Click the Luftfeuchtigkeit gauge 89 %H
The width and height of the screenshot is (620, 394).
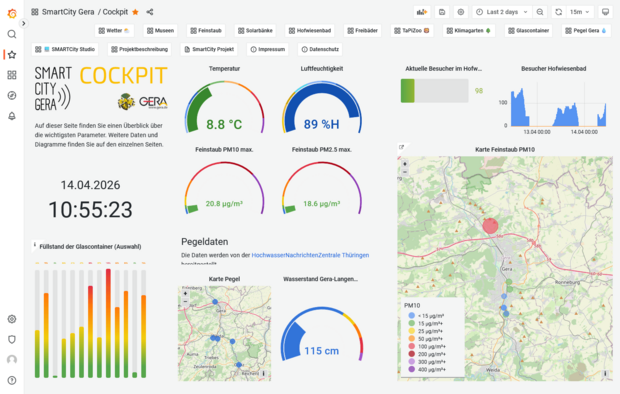[x=321, y=108]
